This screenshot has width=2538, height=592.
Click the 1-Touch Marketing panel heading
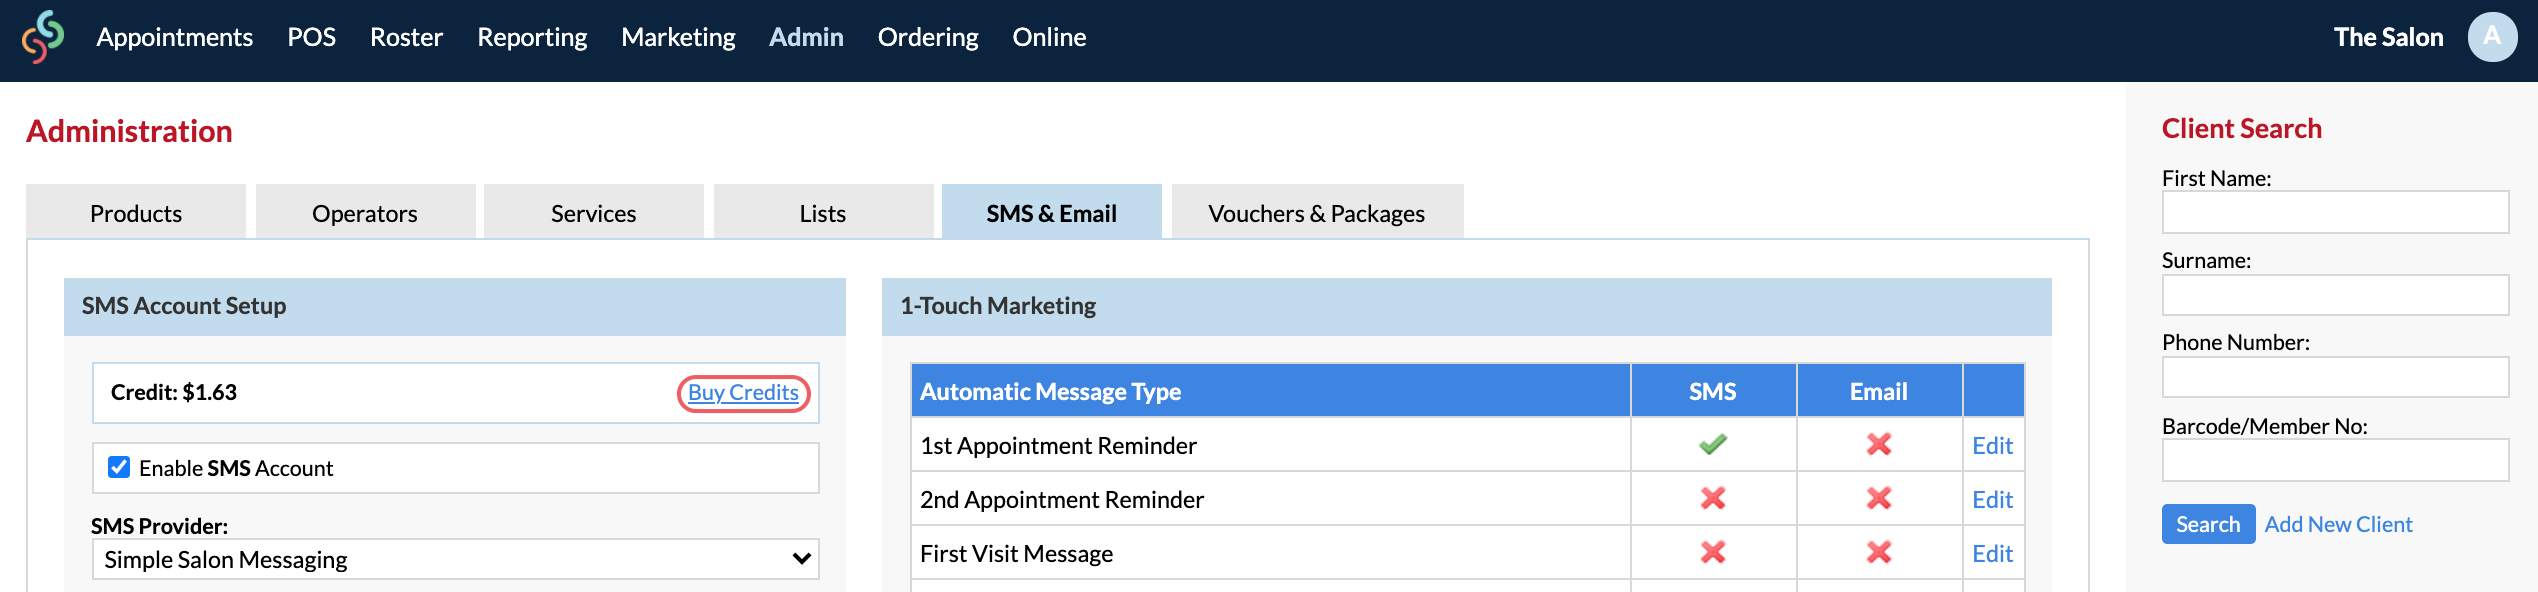(998, 305)
